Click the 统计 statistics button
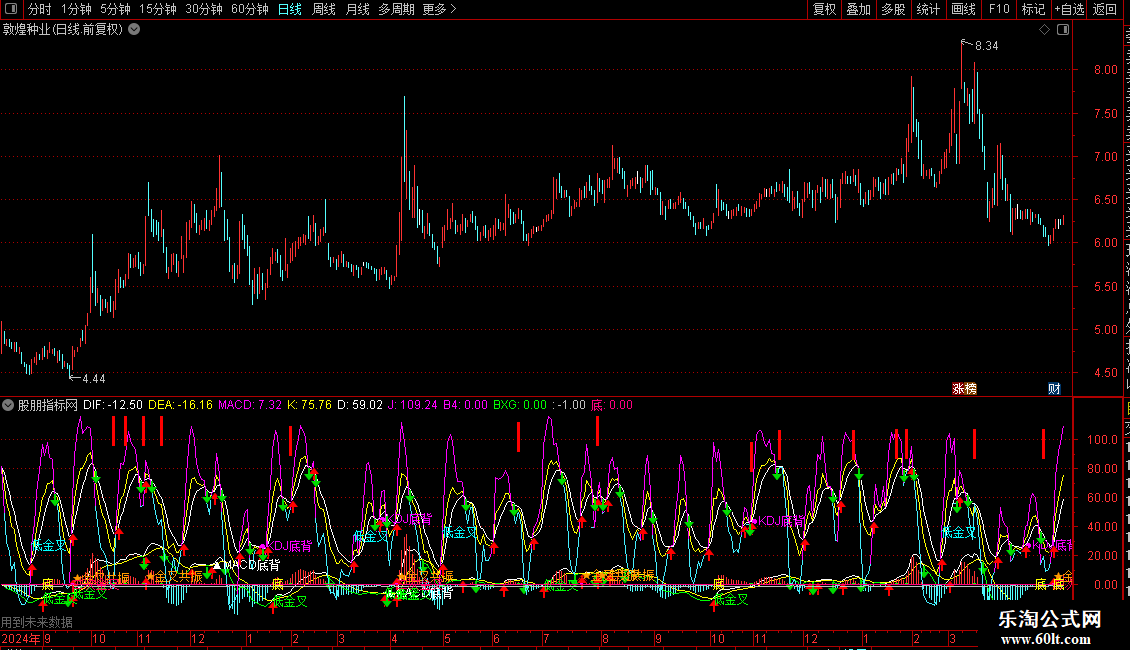 tap(927, 9)
